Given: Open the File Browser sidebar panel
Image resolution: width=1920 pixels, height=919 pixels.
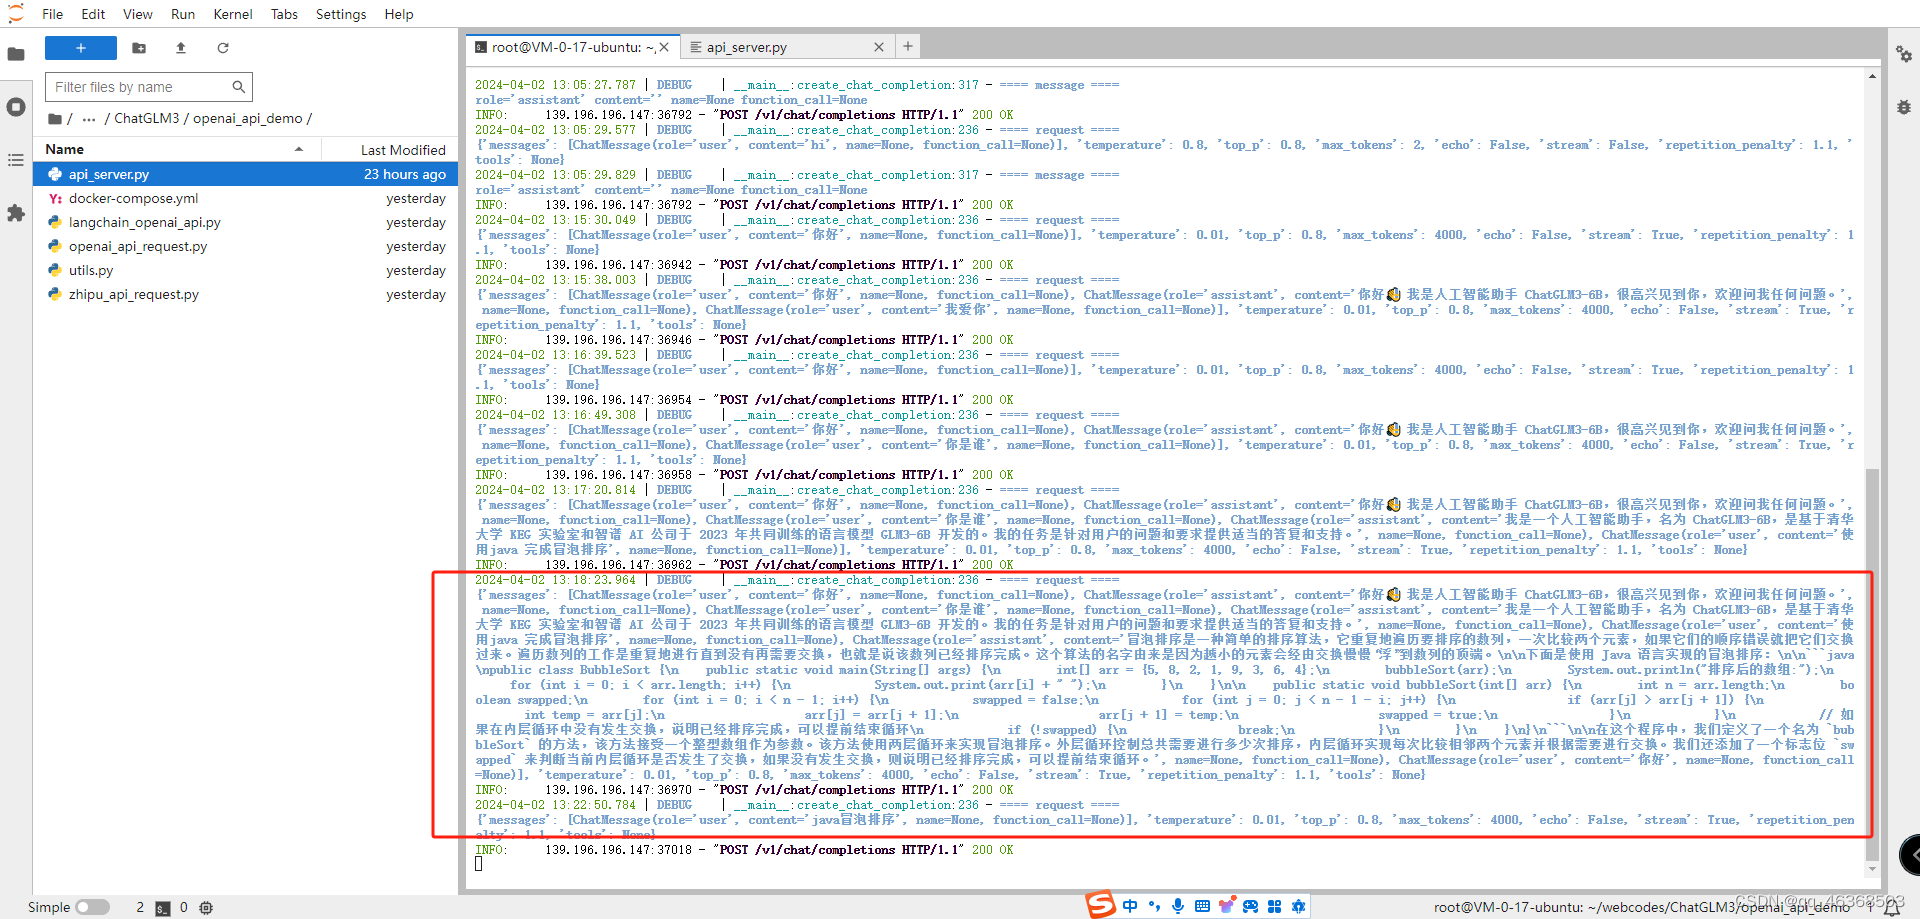Looking at the screenshot, I should pos(16,54).
